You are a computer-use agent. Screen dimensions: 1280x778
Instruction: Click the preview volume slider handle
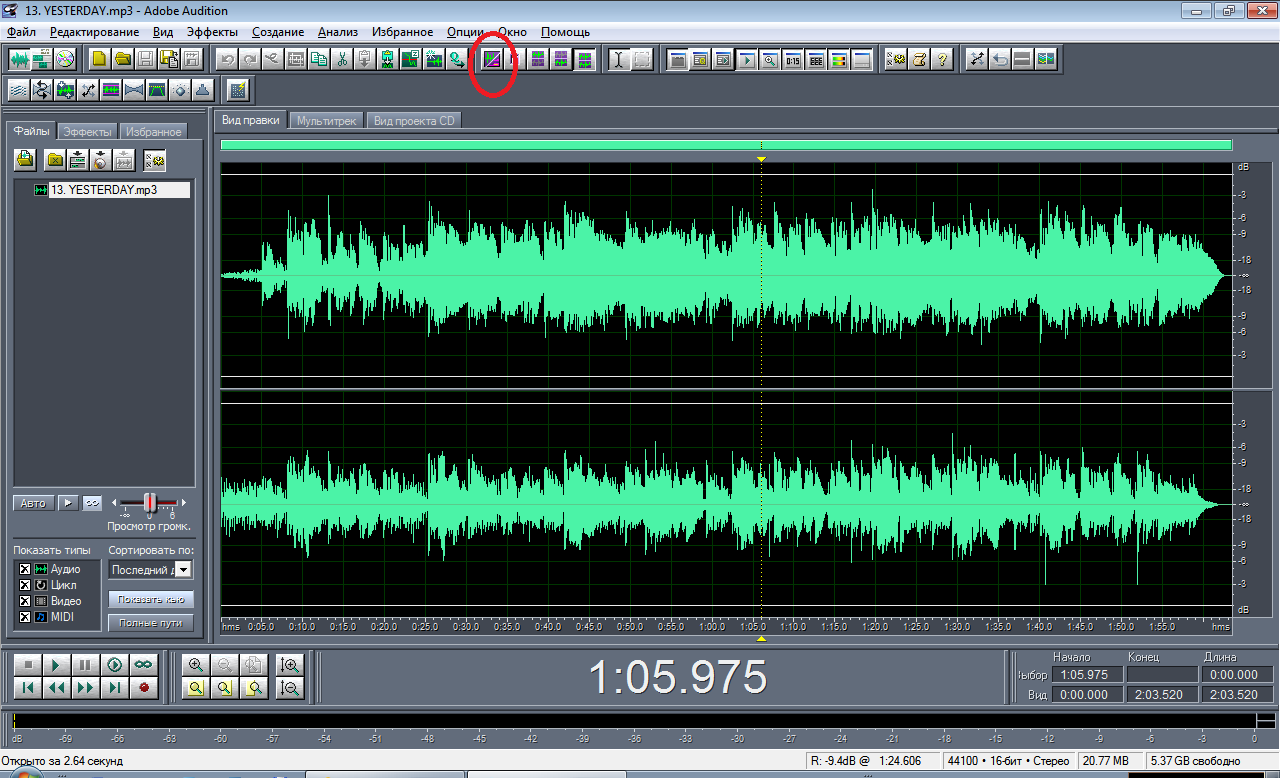[149, 502]
